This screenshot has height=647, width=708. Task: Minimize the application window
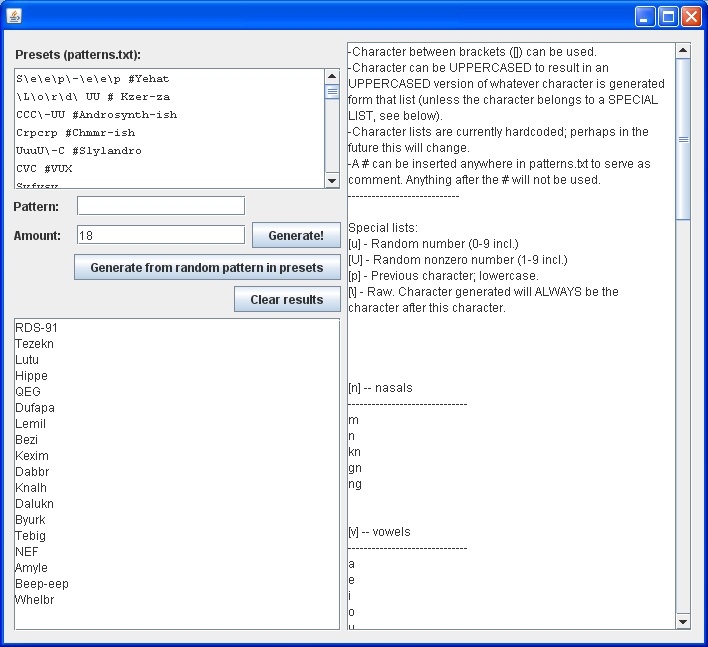645,16
